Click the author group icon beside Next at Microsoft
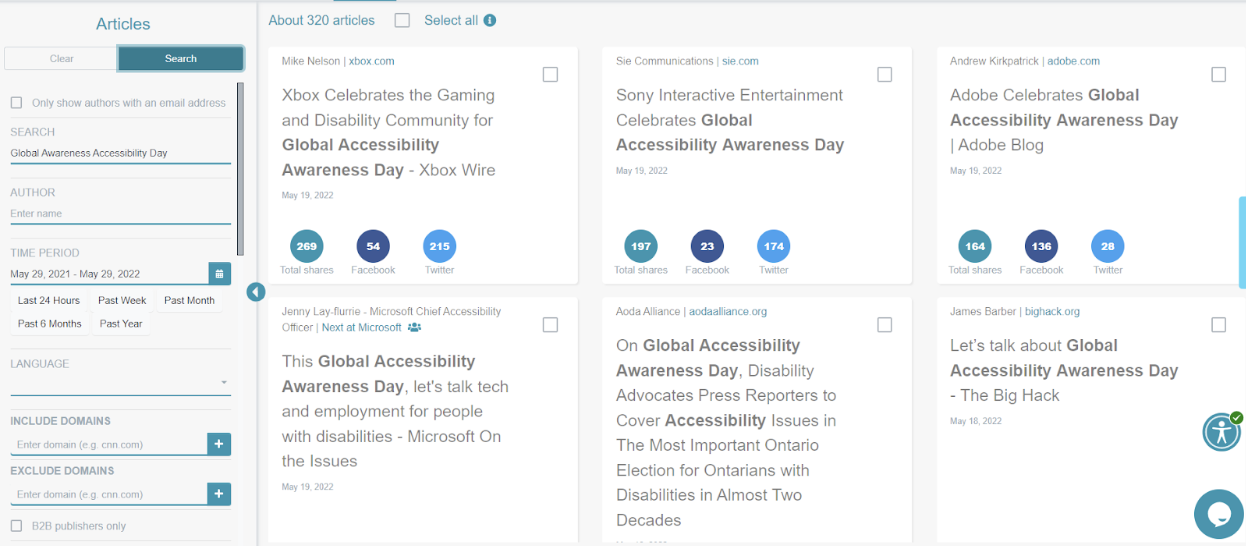The height and width of the screenshot is (546, 1246). (x=415, y=327)
